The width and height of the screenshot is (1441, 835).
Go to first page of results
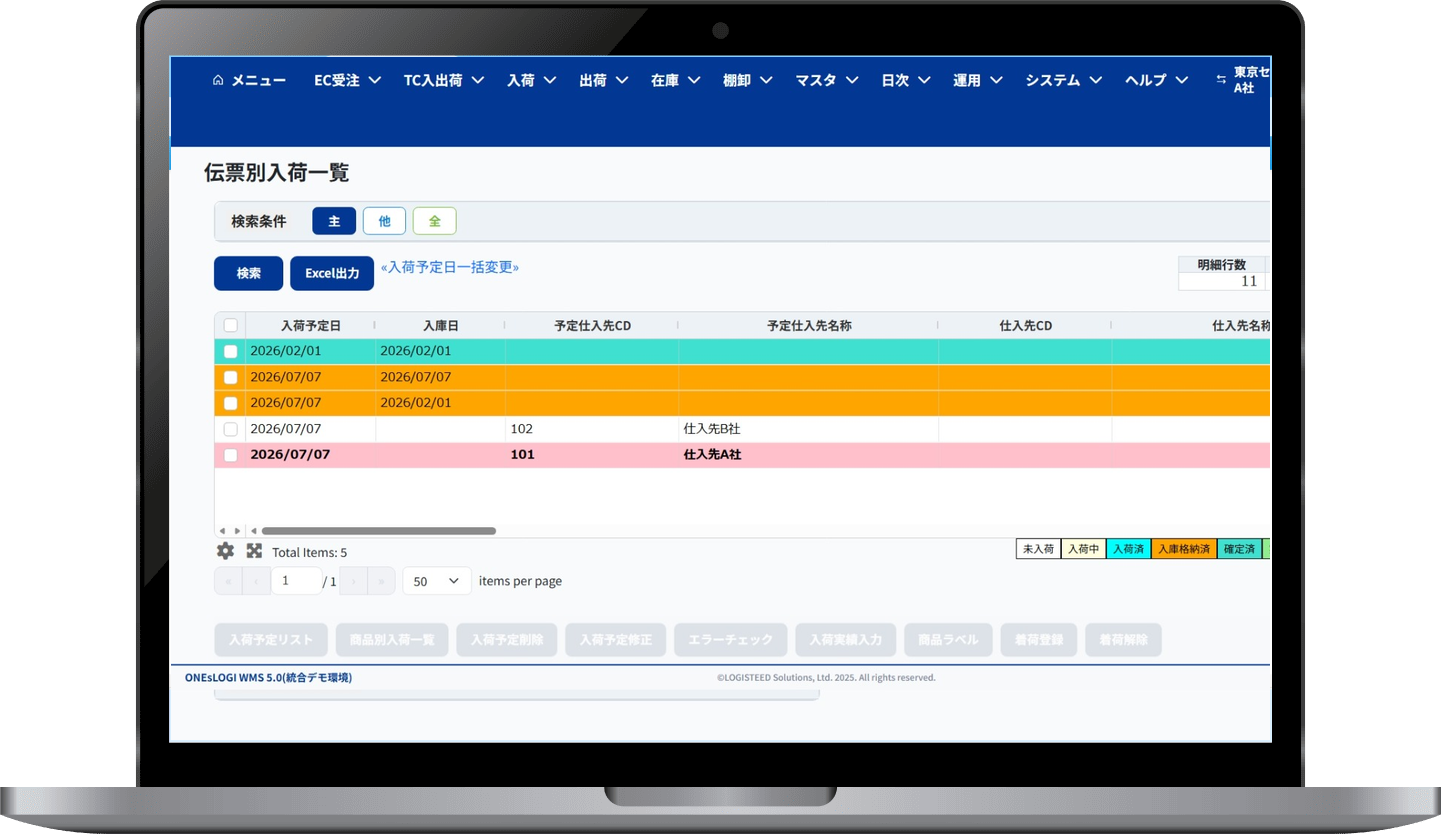pyautogui.click(x=228, y=581)
